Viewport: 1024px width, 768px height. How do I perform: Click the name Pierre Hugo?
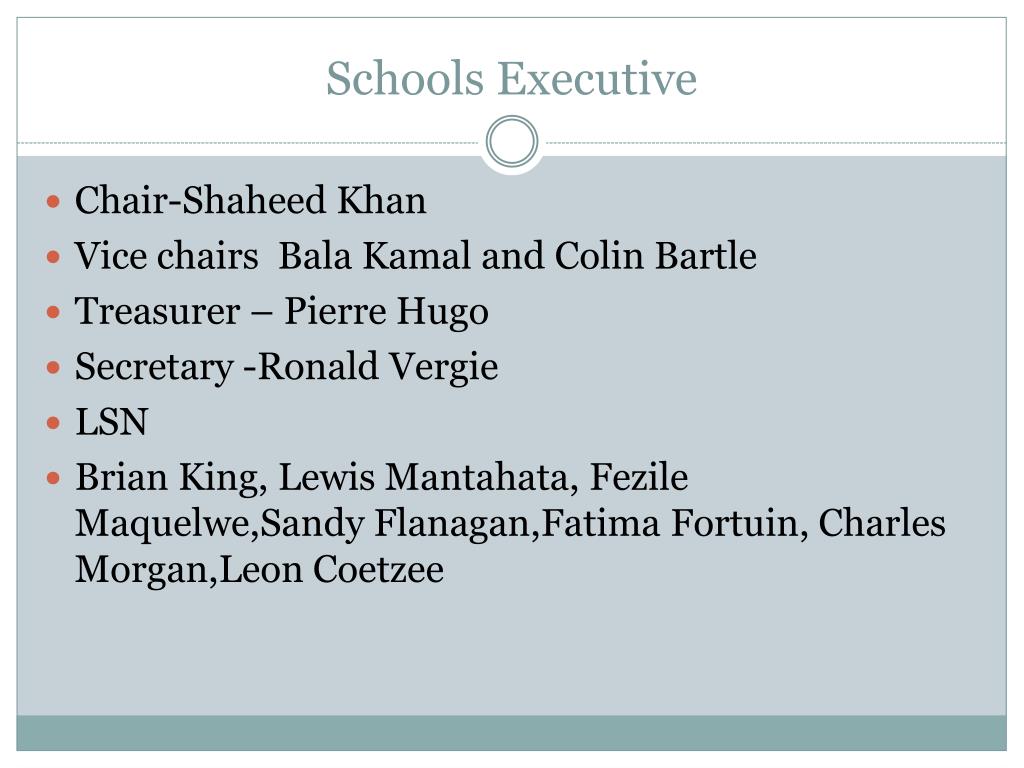386,312
